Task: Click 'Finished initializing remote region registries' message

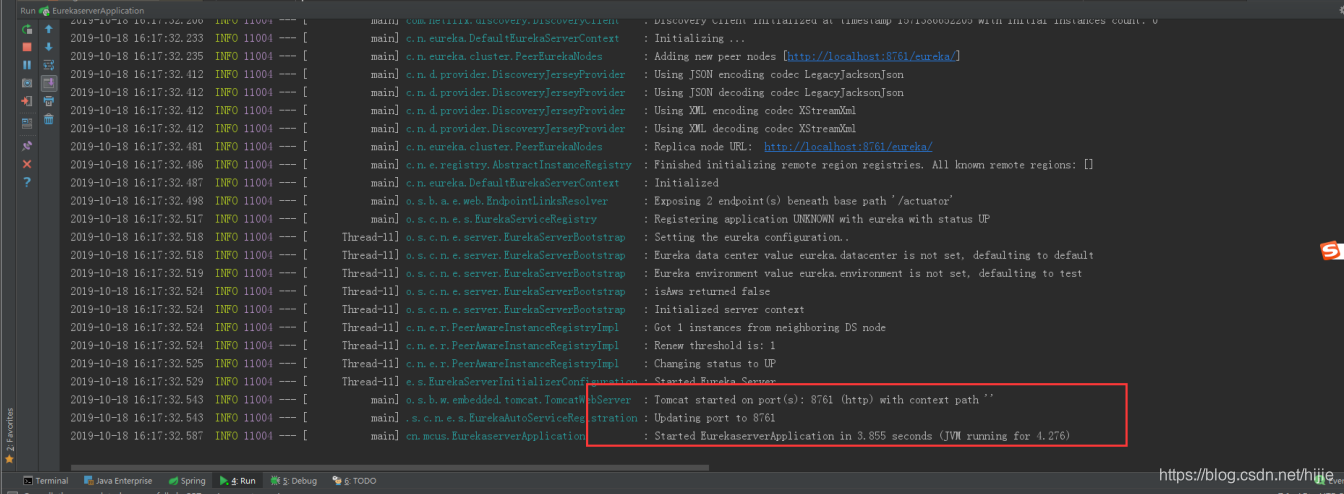Action: (874, 165)
